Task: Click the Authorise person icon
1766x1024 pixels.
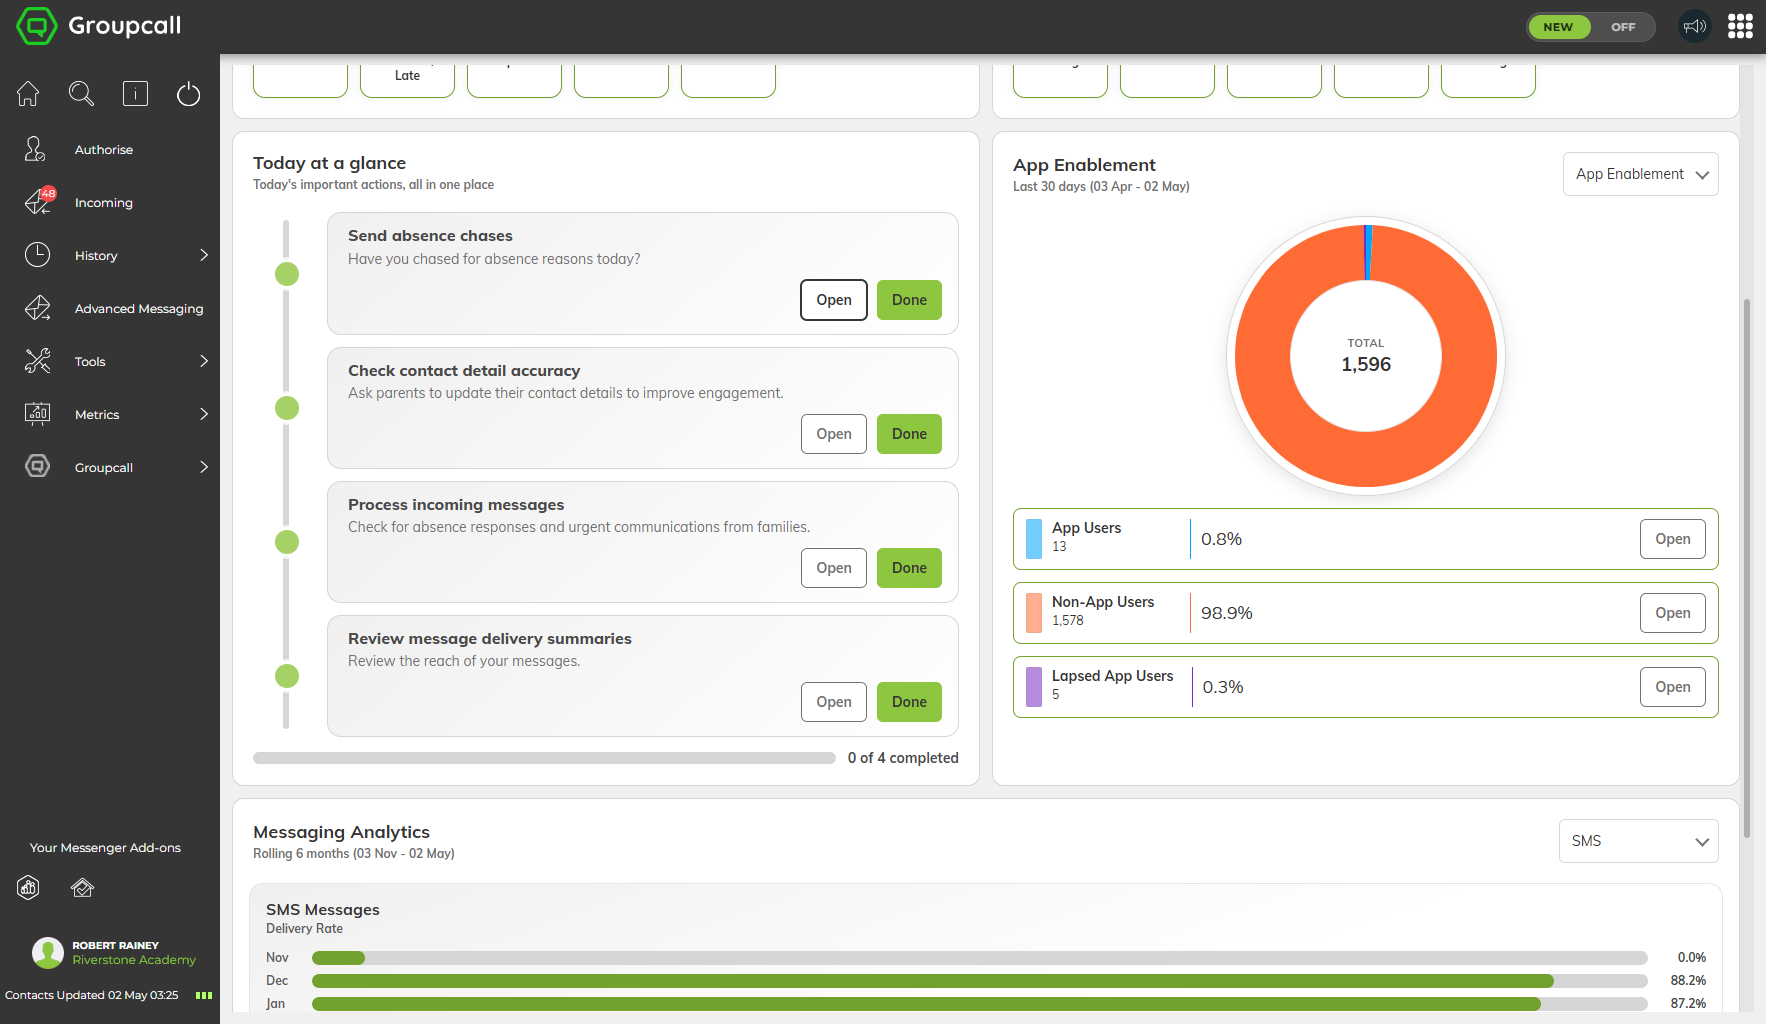Action: 36,149
